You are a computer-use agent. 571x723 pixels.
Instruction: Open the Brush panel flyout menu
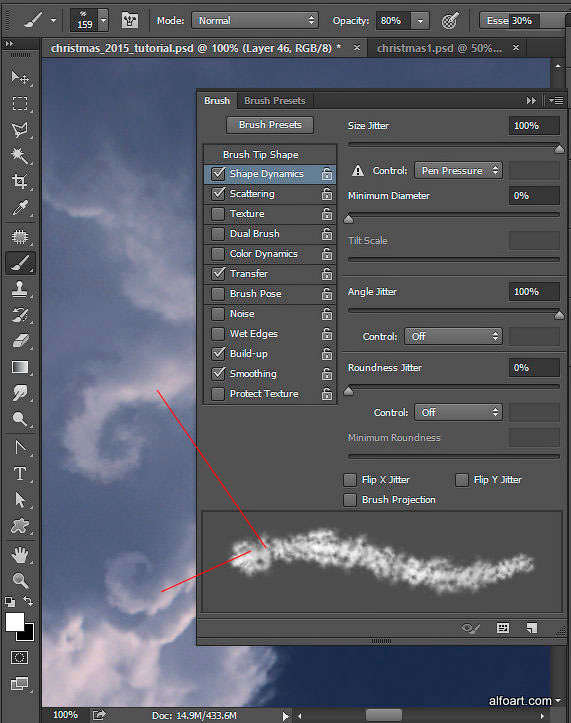[556, 101]
